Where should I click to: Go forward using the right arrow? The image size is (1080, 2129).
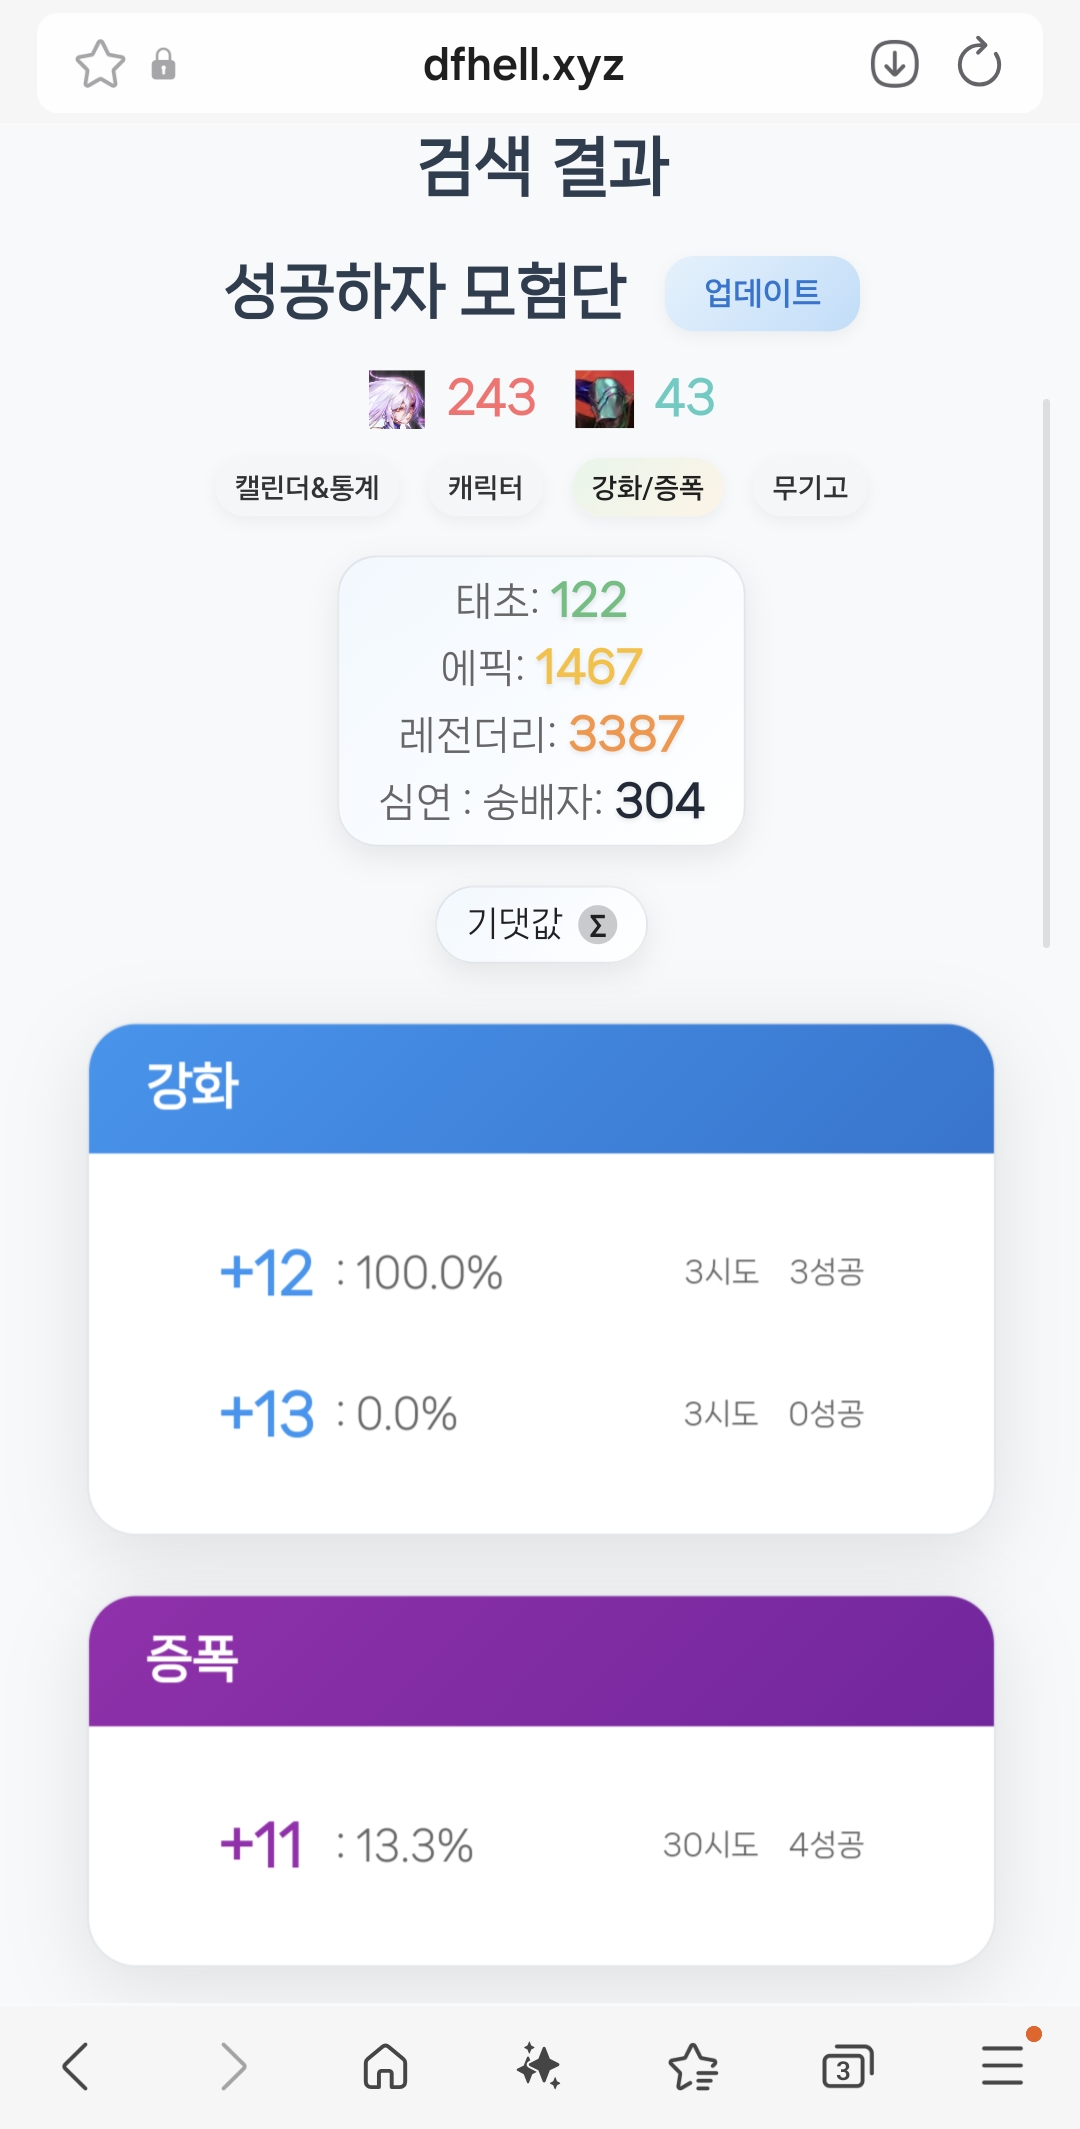[232, 2066]
